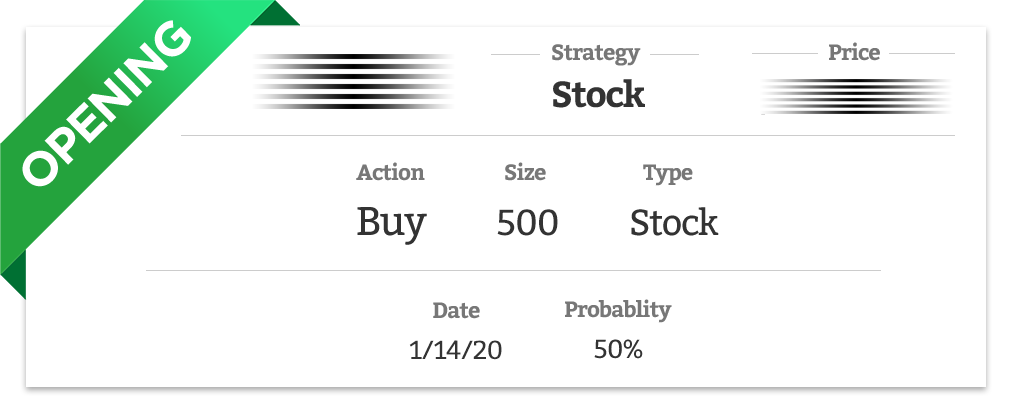1012x412 pixels.
Task: Select the Size column label
Action: (x=525, y=172)
